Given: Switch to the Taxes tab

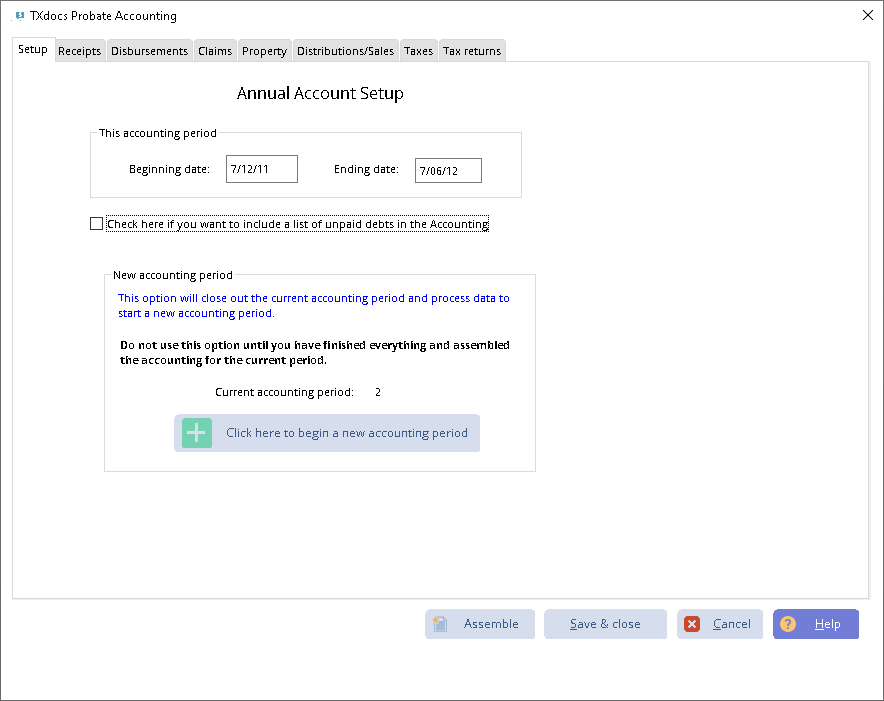Looking at the screenshot, I should (418, 51).
